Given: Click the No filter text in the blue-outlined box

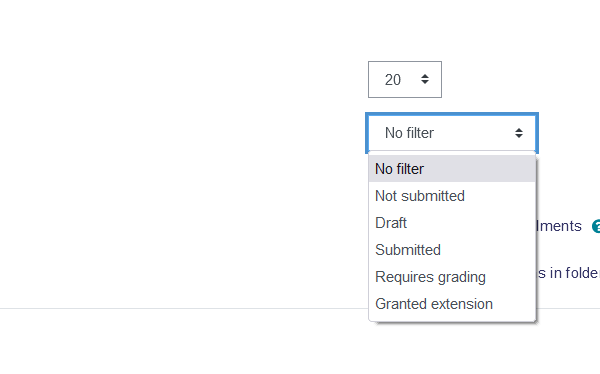Looking at the screenshot, I should pyautogui.click(x=409, y=133).
